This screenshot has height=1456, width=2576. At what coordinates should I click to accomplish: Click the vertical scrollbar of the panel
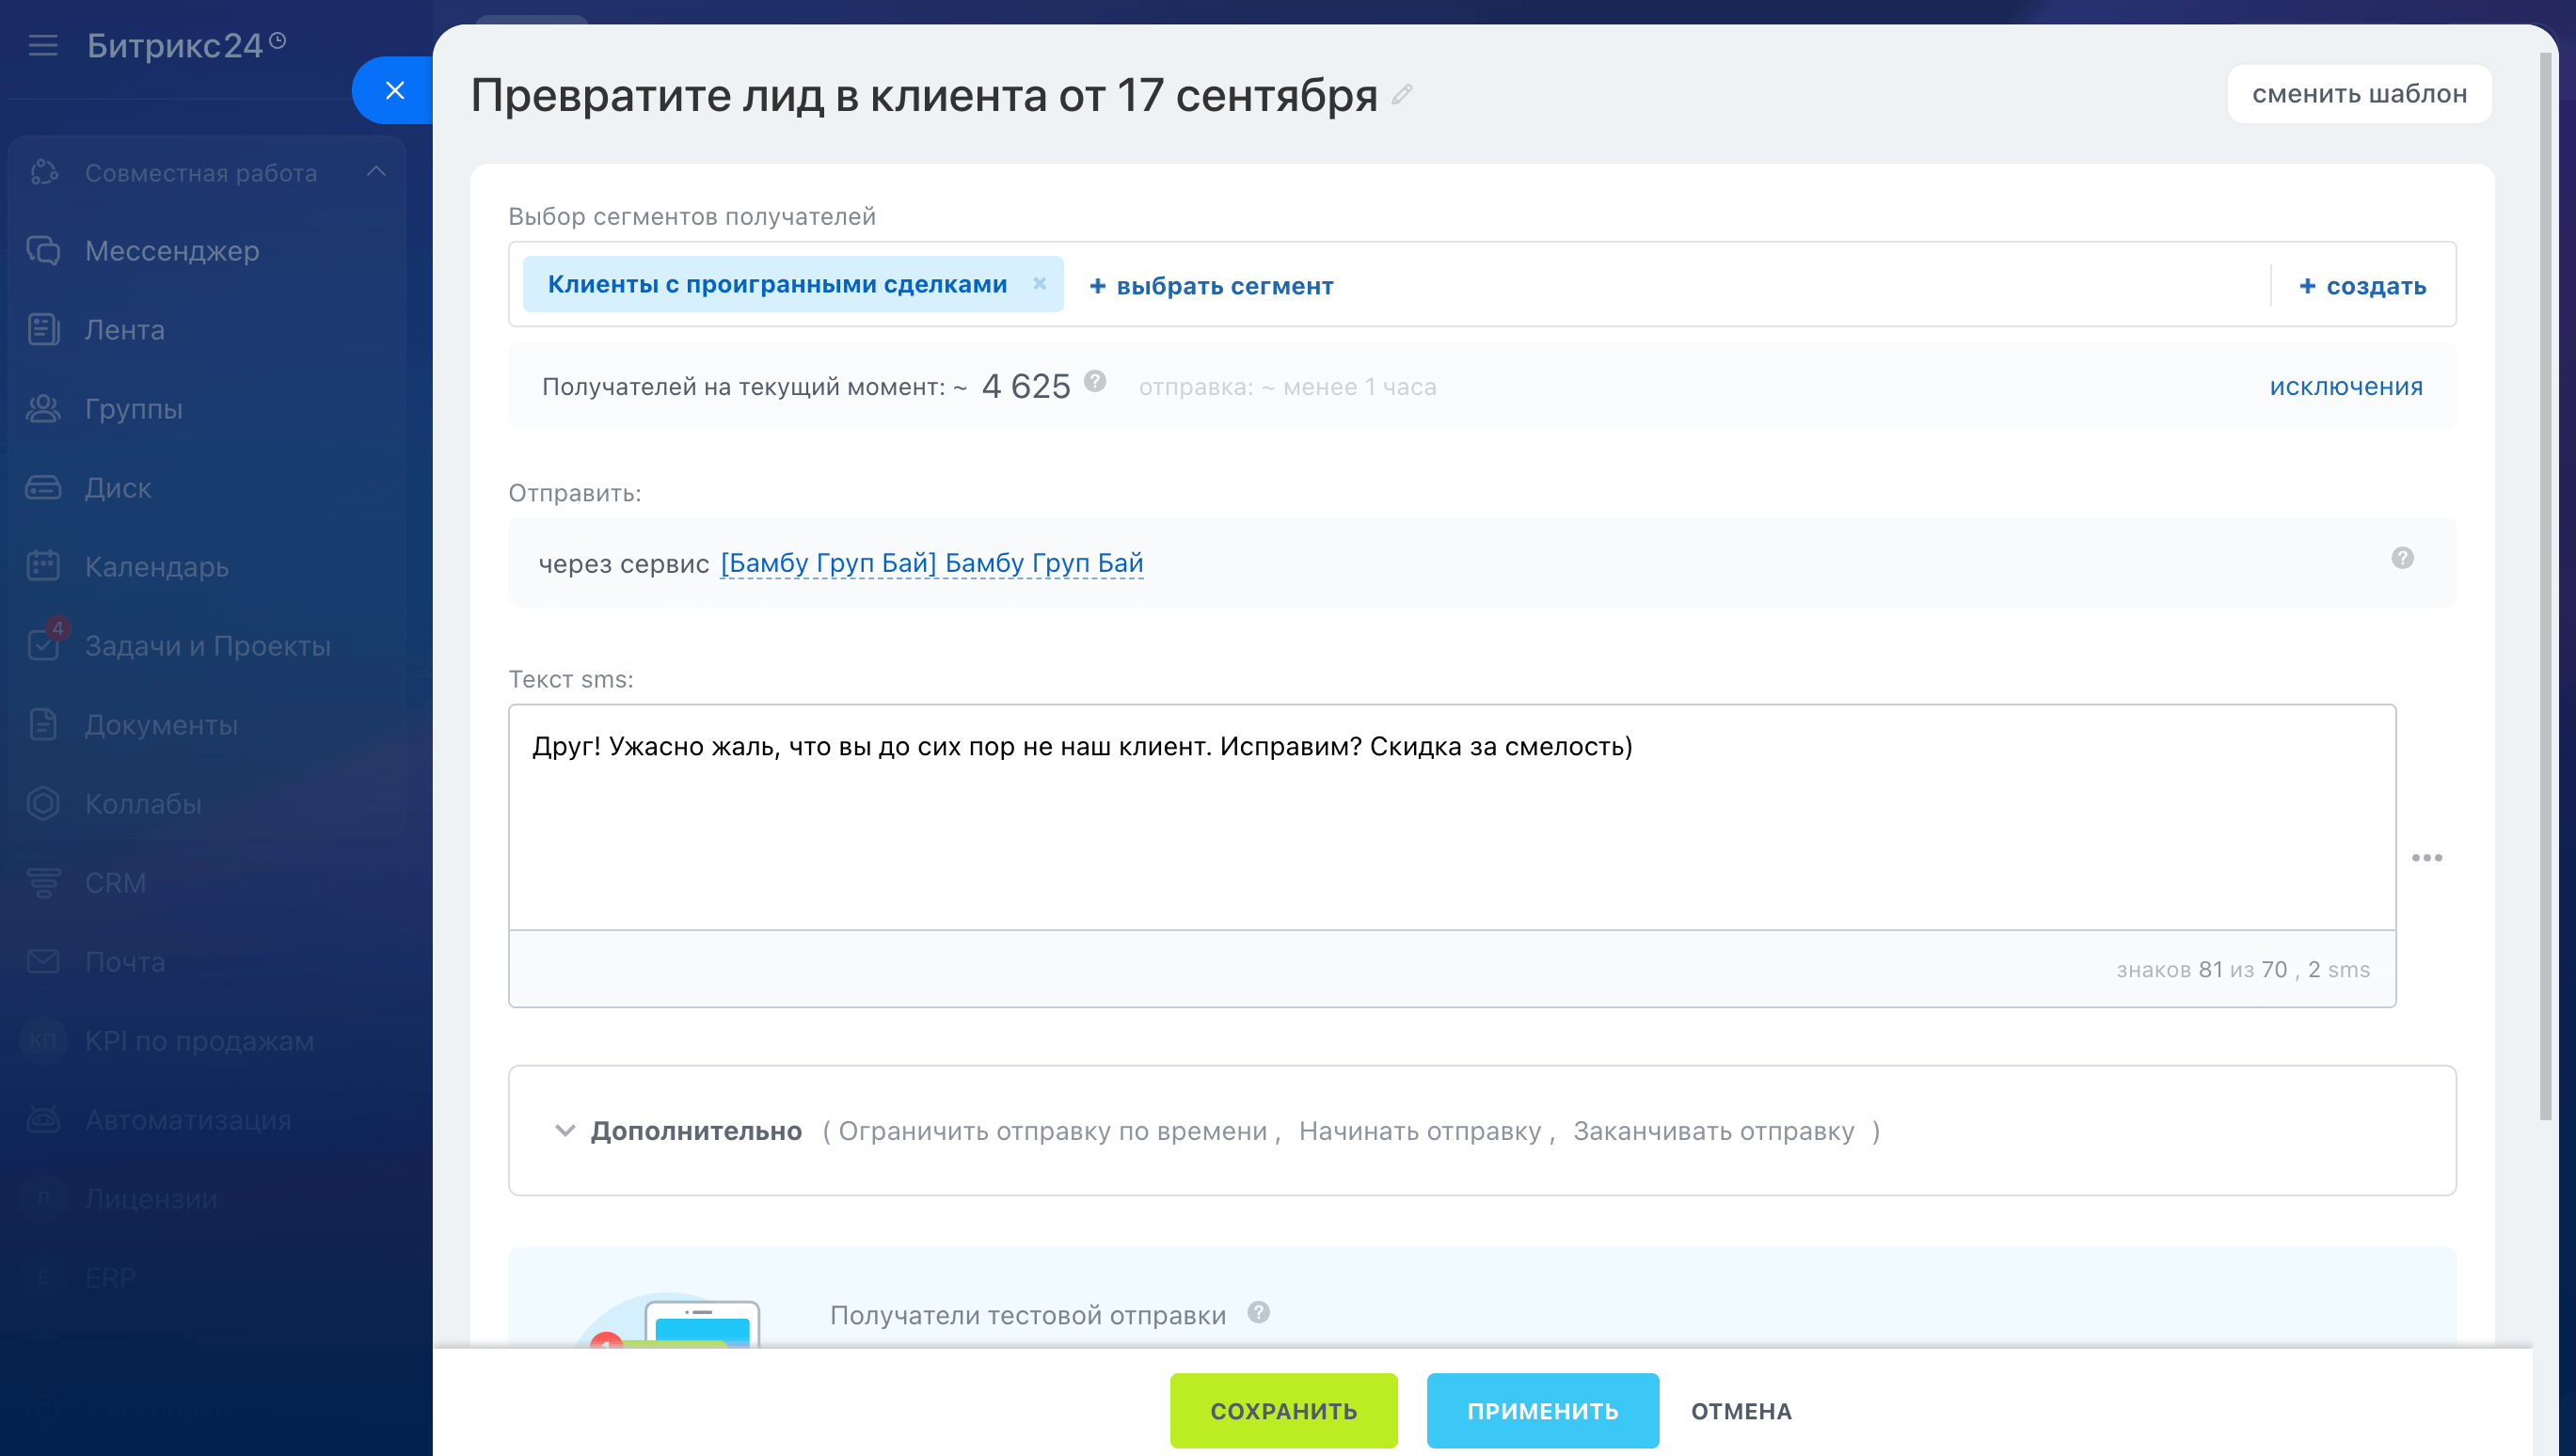pos(2545,600)
